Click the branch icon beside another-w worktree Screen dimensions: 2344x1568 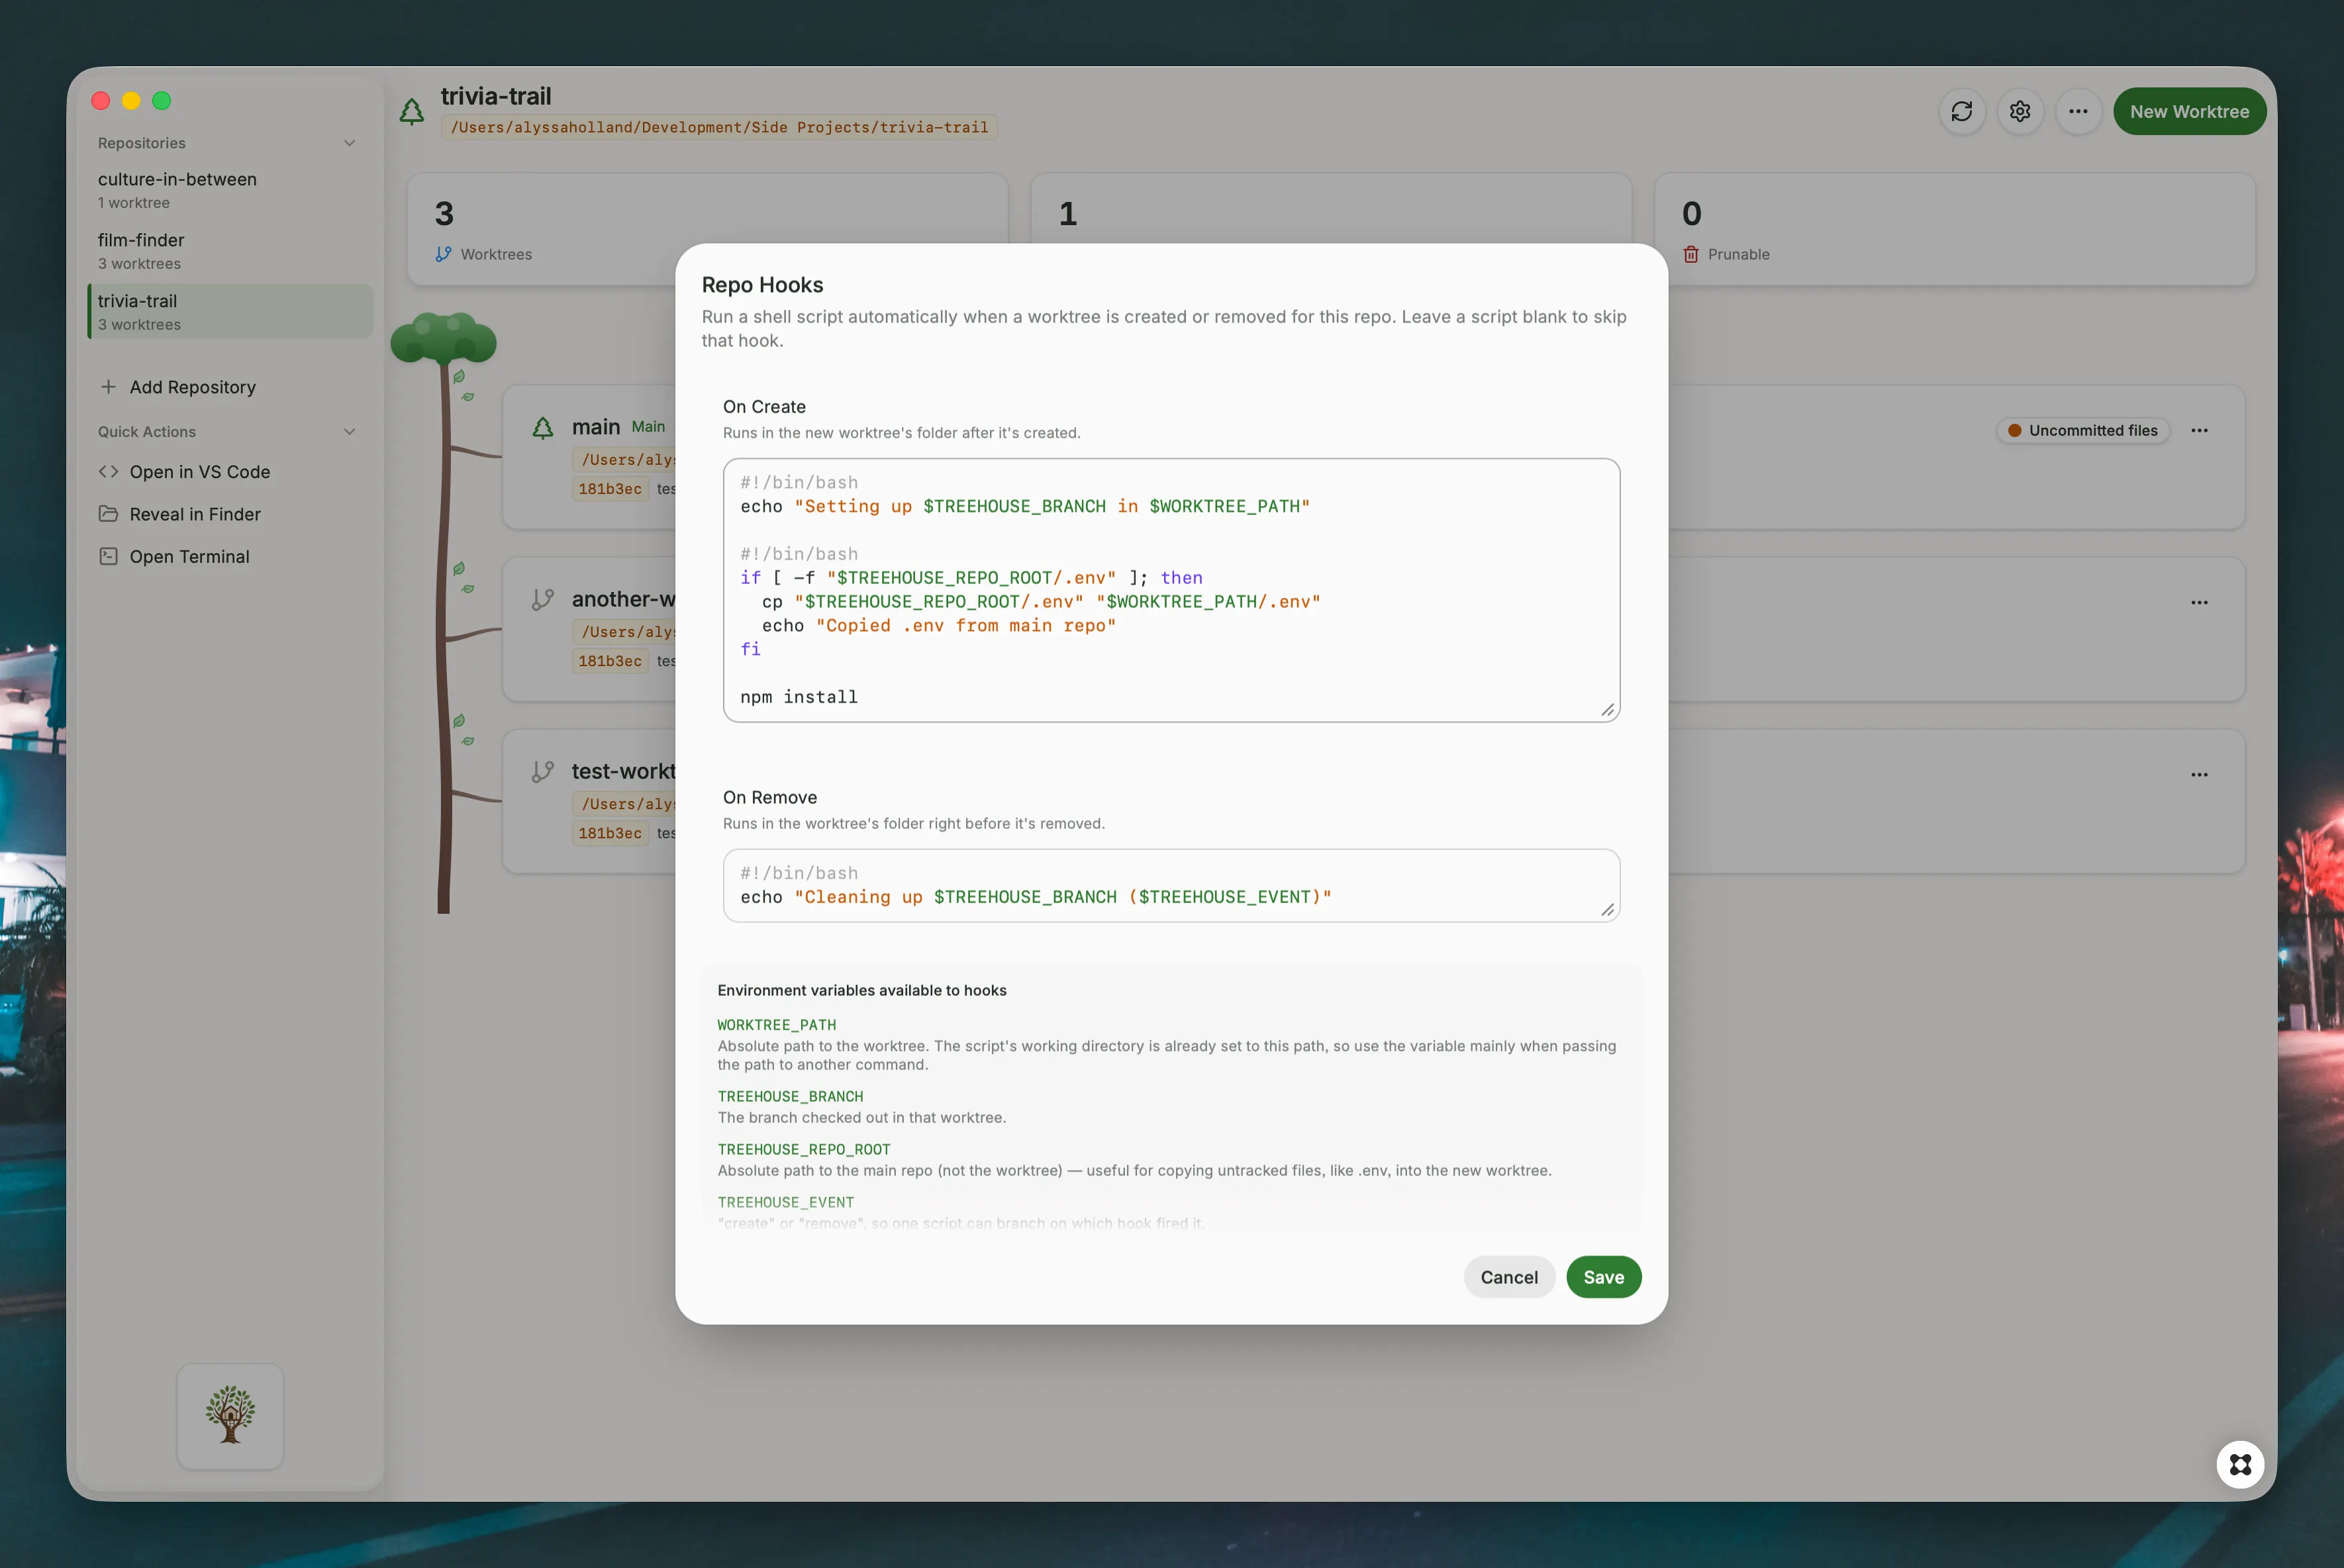[543, 600]
